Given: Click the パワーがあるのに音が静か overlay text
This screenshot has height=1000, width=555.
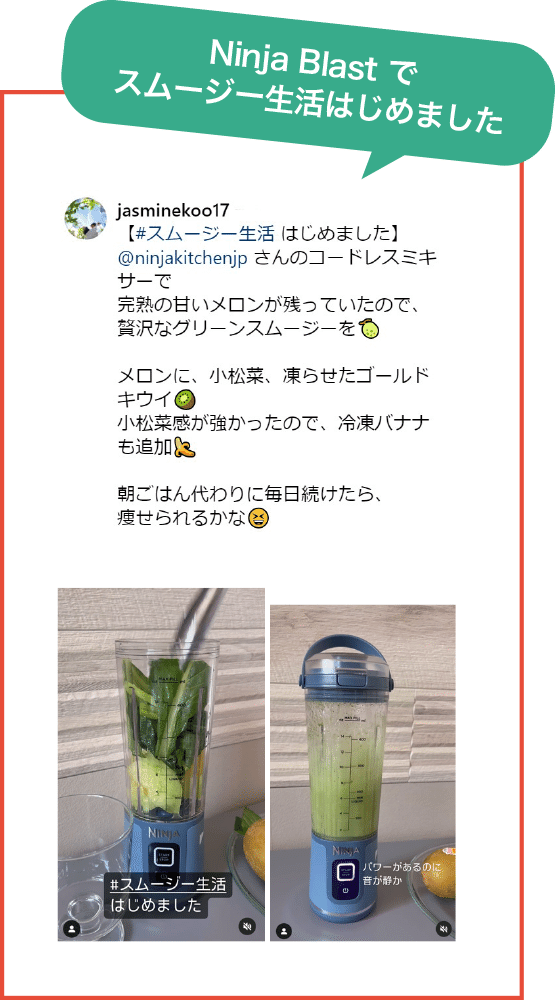Looking at the screenshot, I should click(392, 873).
